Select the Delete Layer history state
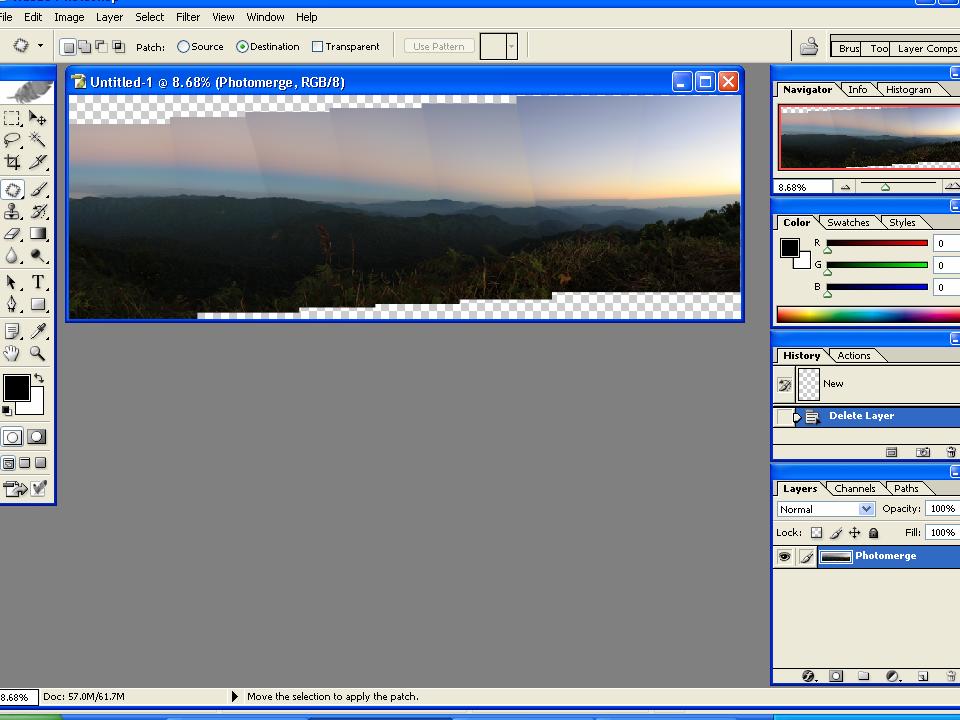 click(x=860, y=416)
